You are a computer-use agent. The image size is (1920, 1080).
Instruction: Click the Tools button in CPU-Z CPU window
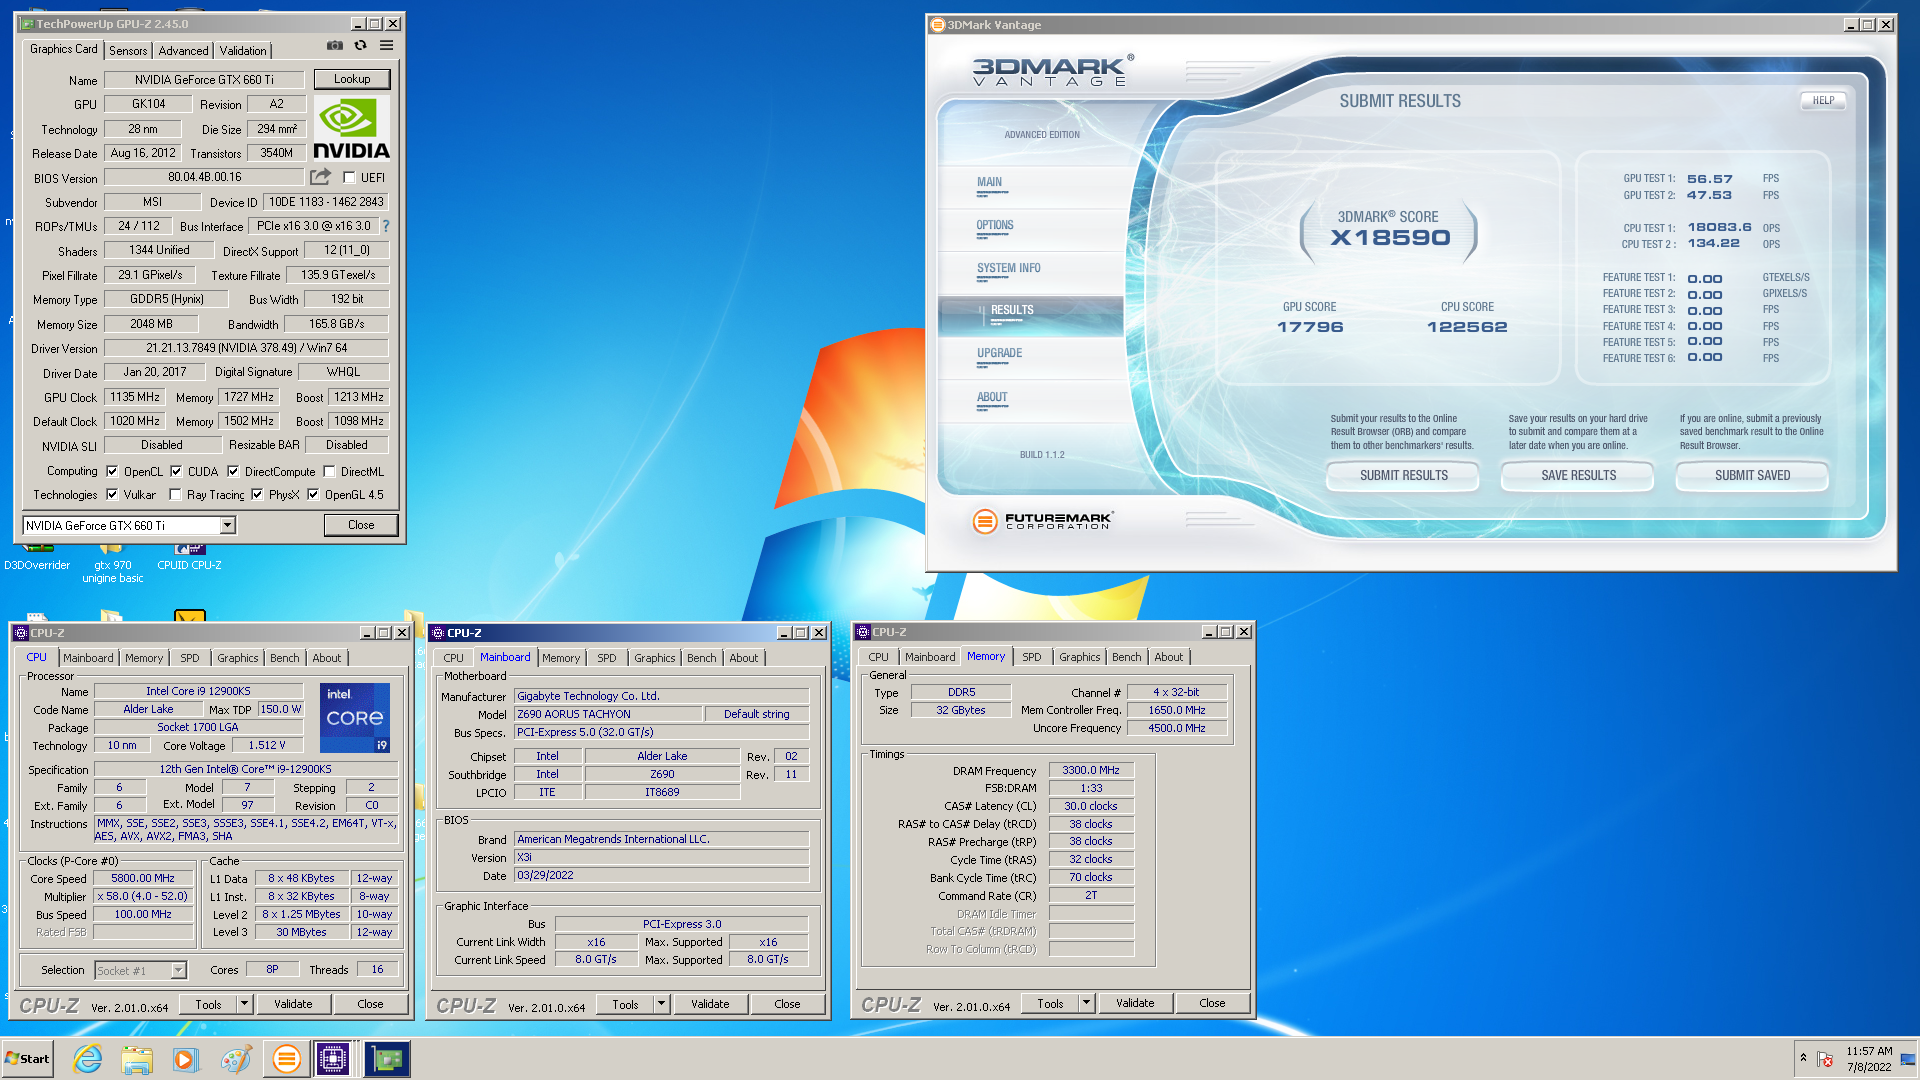click(x=209, y=1004)
